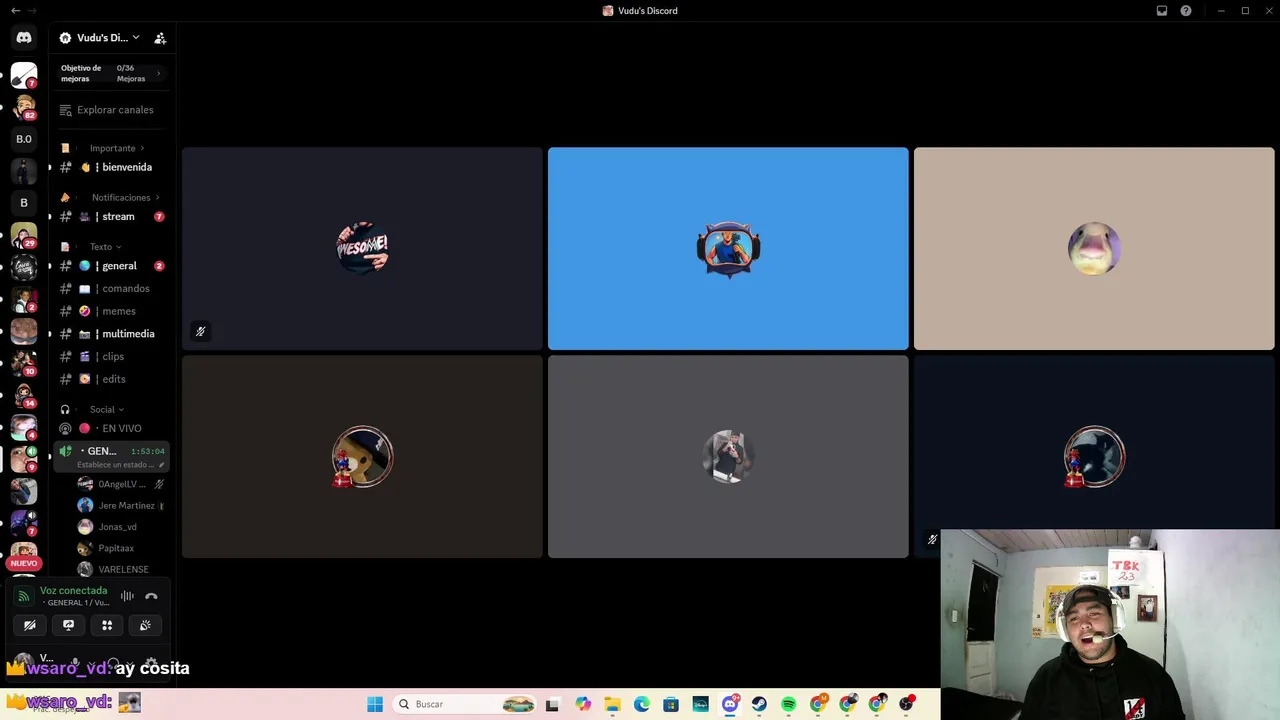Open Copilot from the taskbar
This screenshot has width=1280, height=720.
(x=583, y=704)
